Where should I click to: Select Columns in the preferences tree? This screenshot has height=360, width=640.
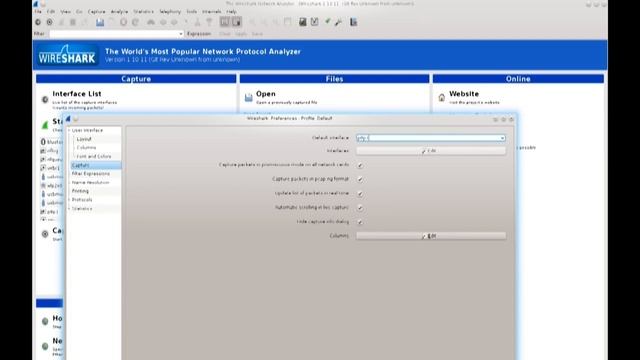coord(87,147)
